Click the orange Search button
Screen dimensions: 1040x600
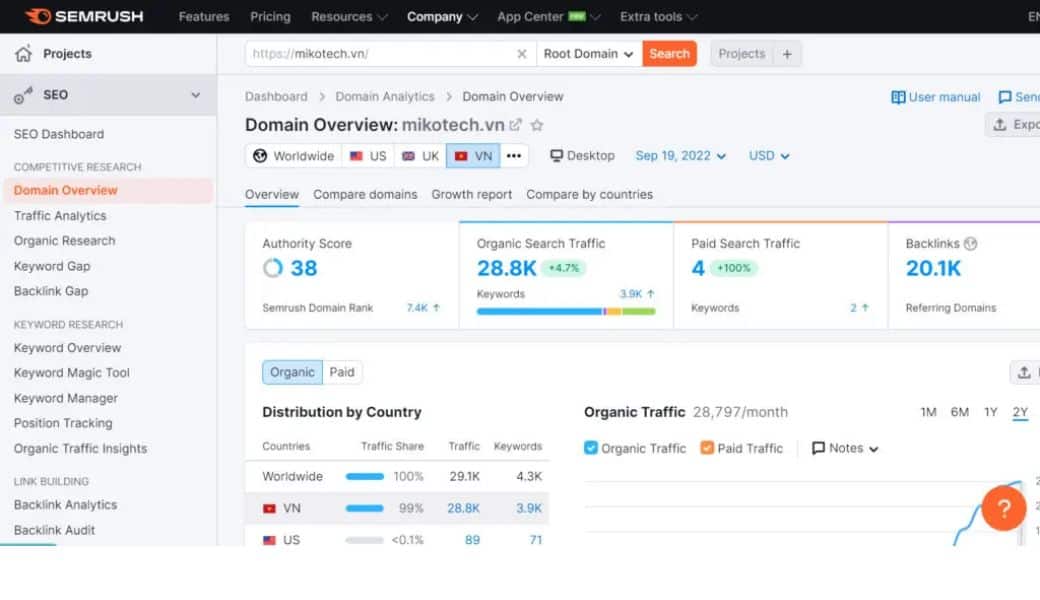669,54
